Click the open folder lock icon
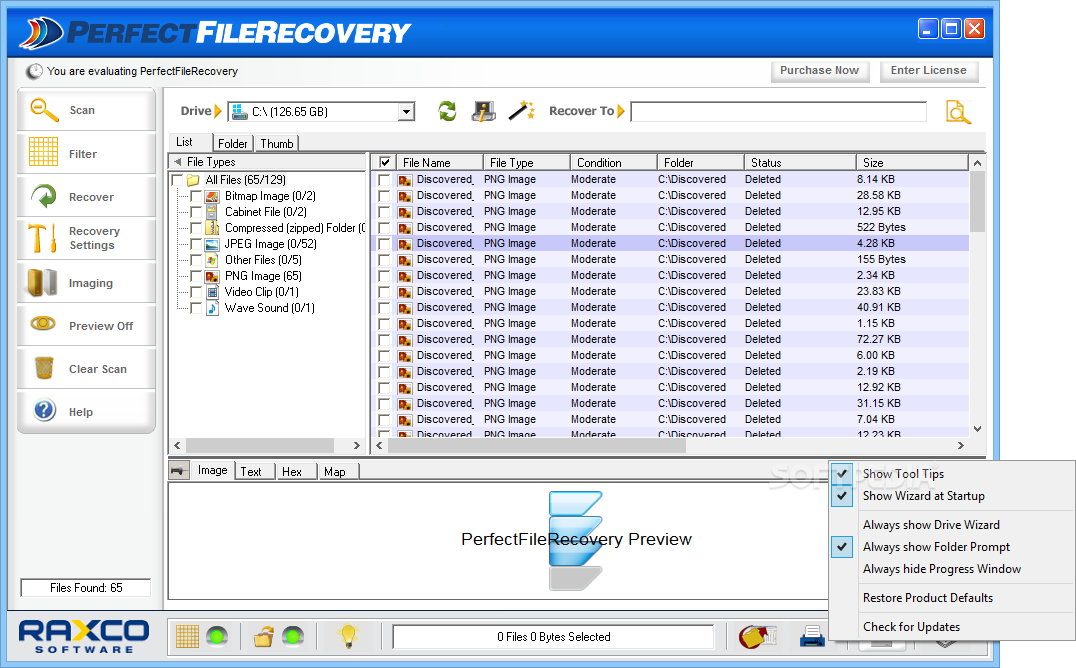This screenshot has width=1076, height=668. [x=264, y=636]
